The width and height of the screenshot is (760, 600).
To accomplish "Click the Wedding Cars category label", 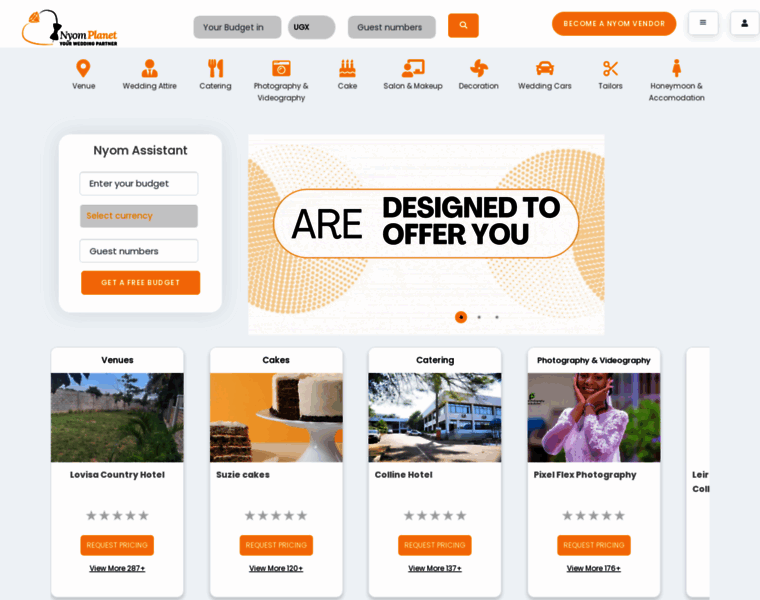I will click(545, 86).
